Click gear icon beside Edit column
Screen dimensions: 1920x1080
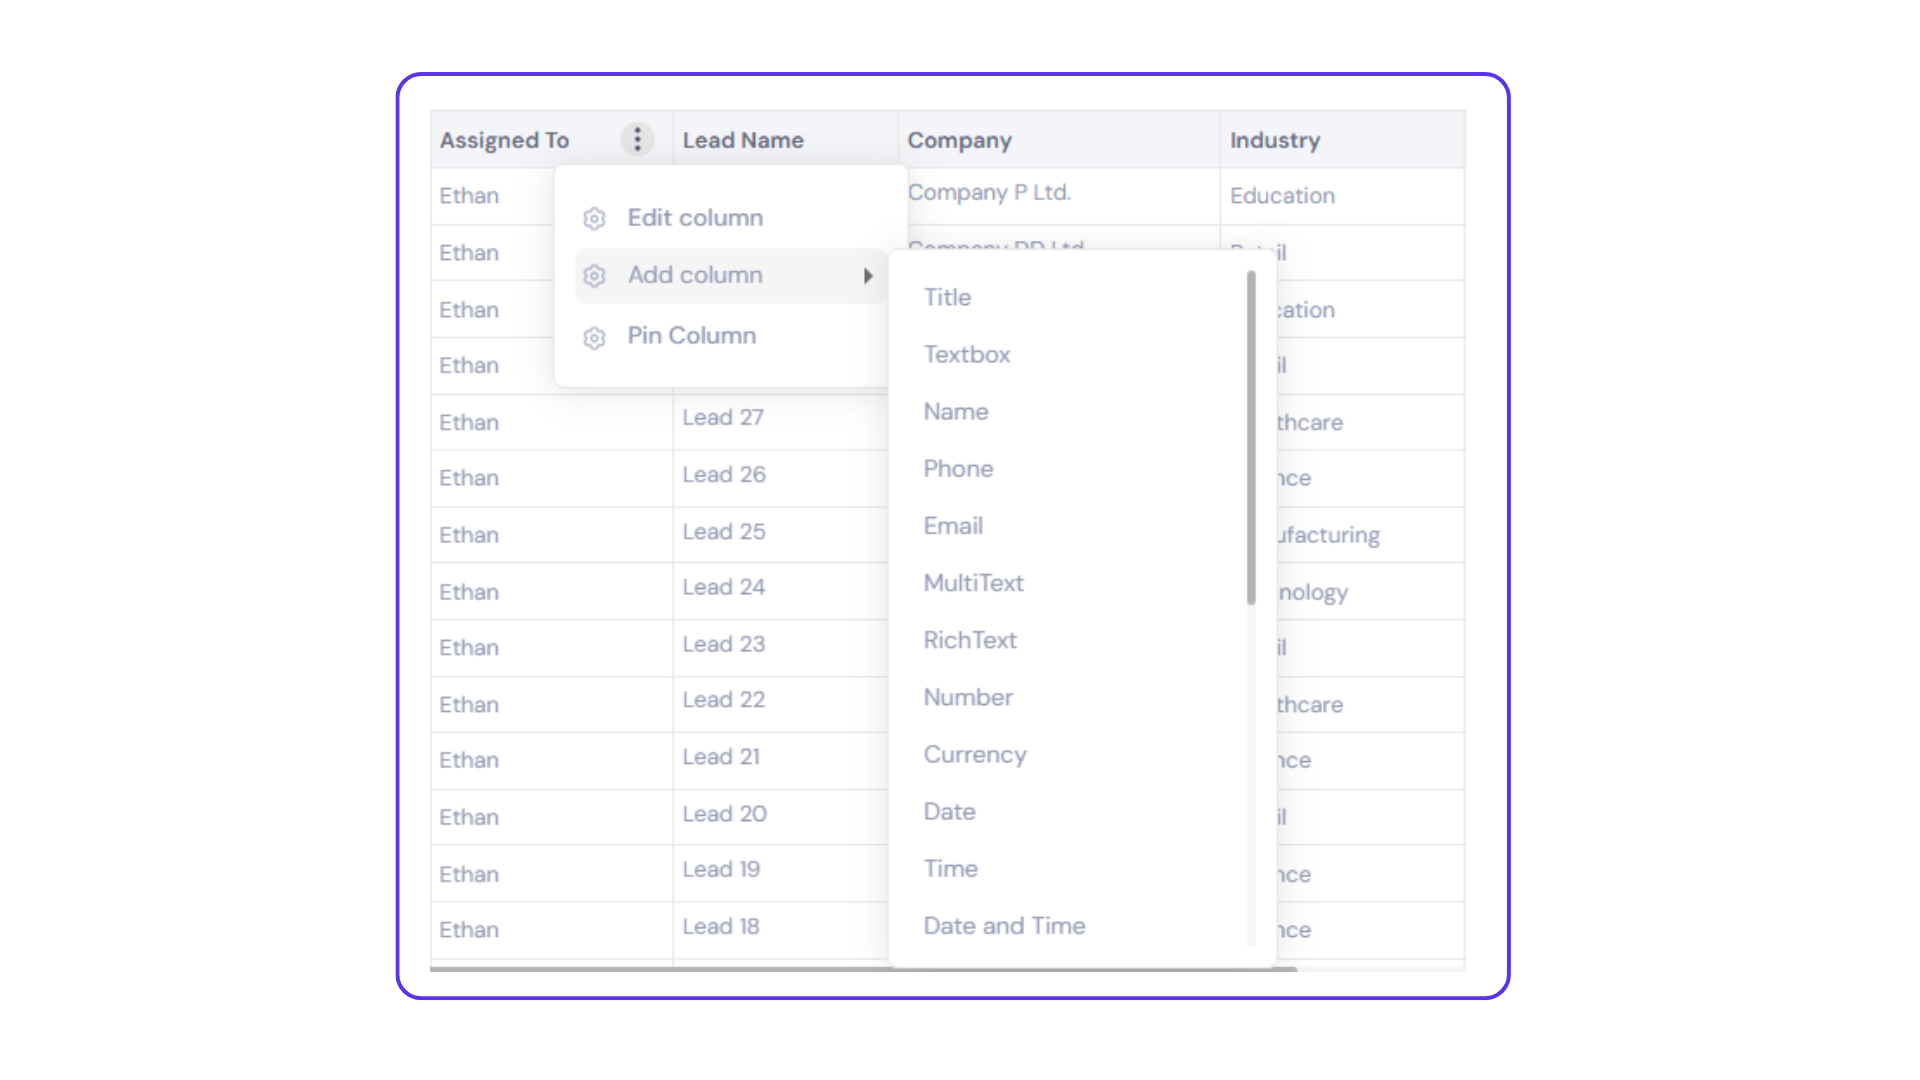tap(594, 218)
